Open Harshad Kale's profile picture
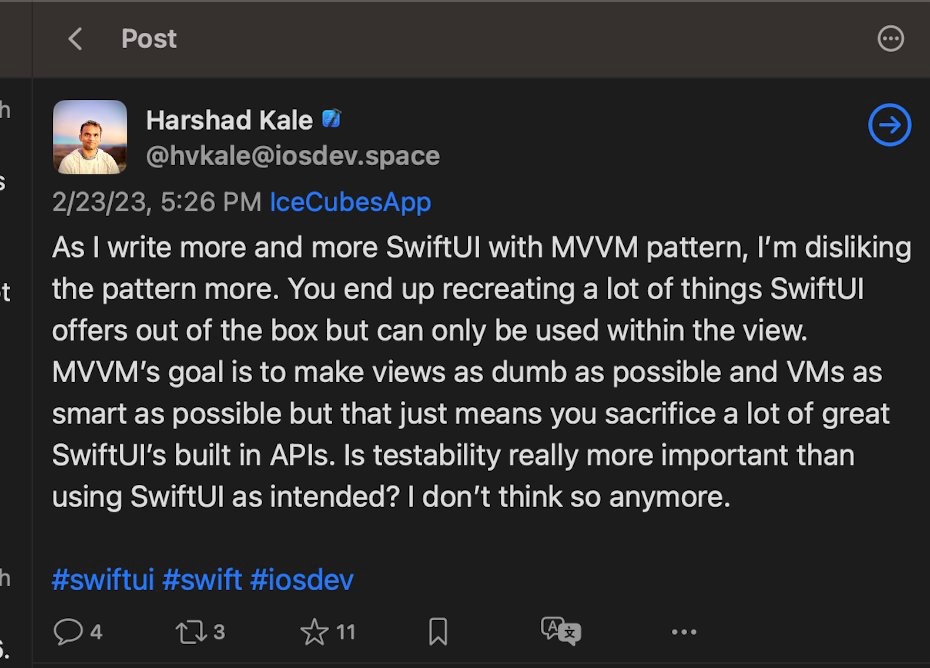 90,137
